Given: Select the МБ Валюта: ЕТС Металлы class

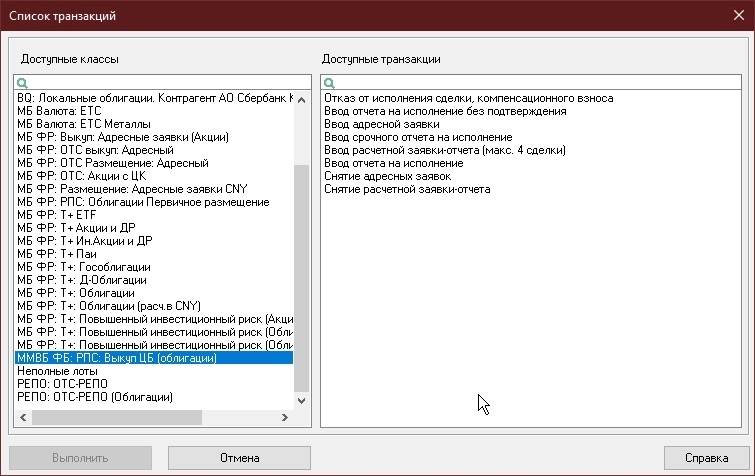Looking at the screenshot, I should click(154, 124).
